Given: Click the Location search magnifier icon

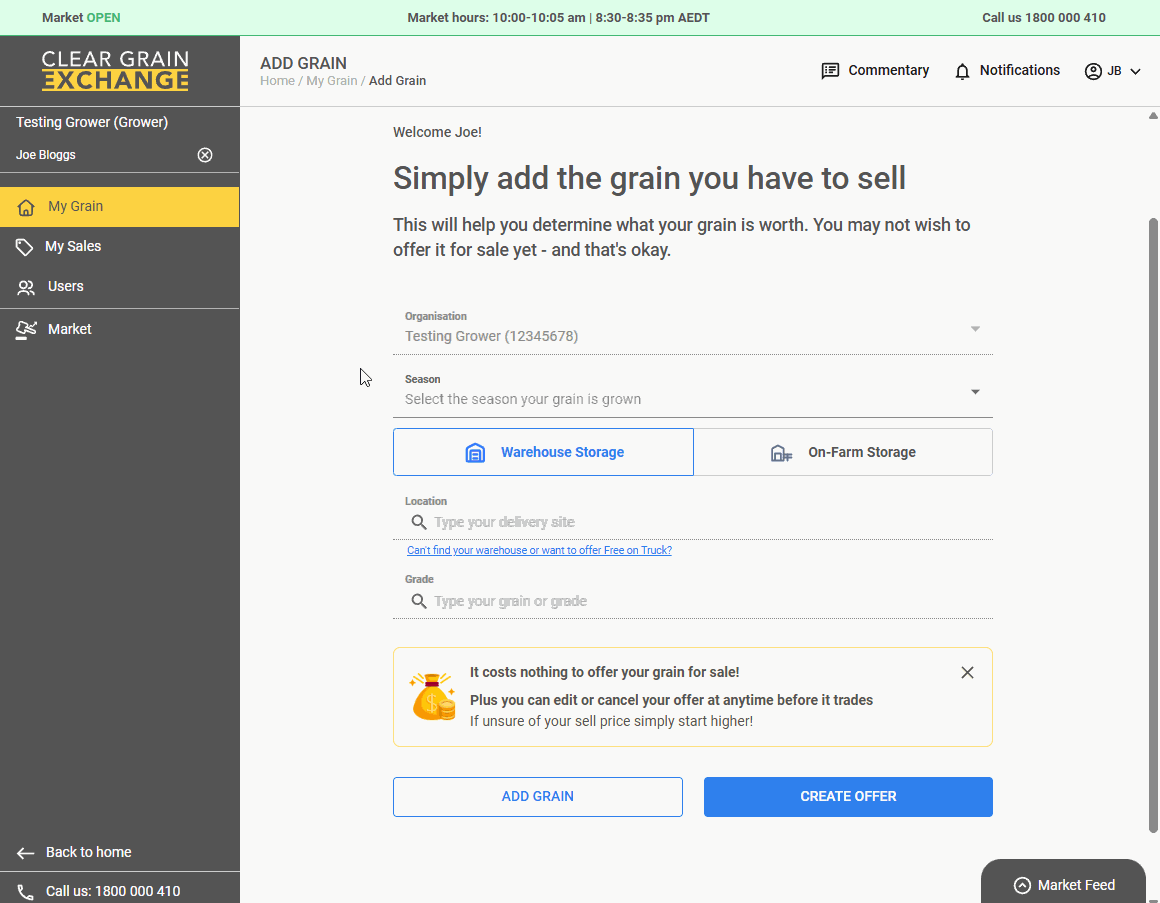Looking at the screenshot, I should pos(419,522).
